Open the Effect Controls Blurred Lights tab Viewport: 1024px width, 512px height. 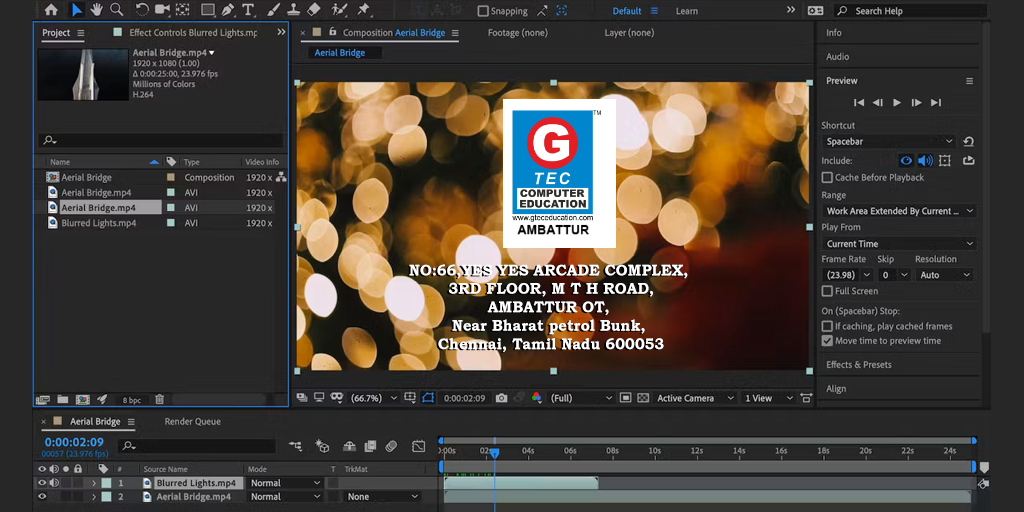click(192, 33)
